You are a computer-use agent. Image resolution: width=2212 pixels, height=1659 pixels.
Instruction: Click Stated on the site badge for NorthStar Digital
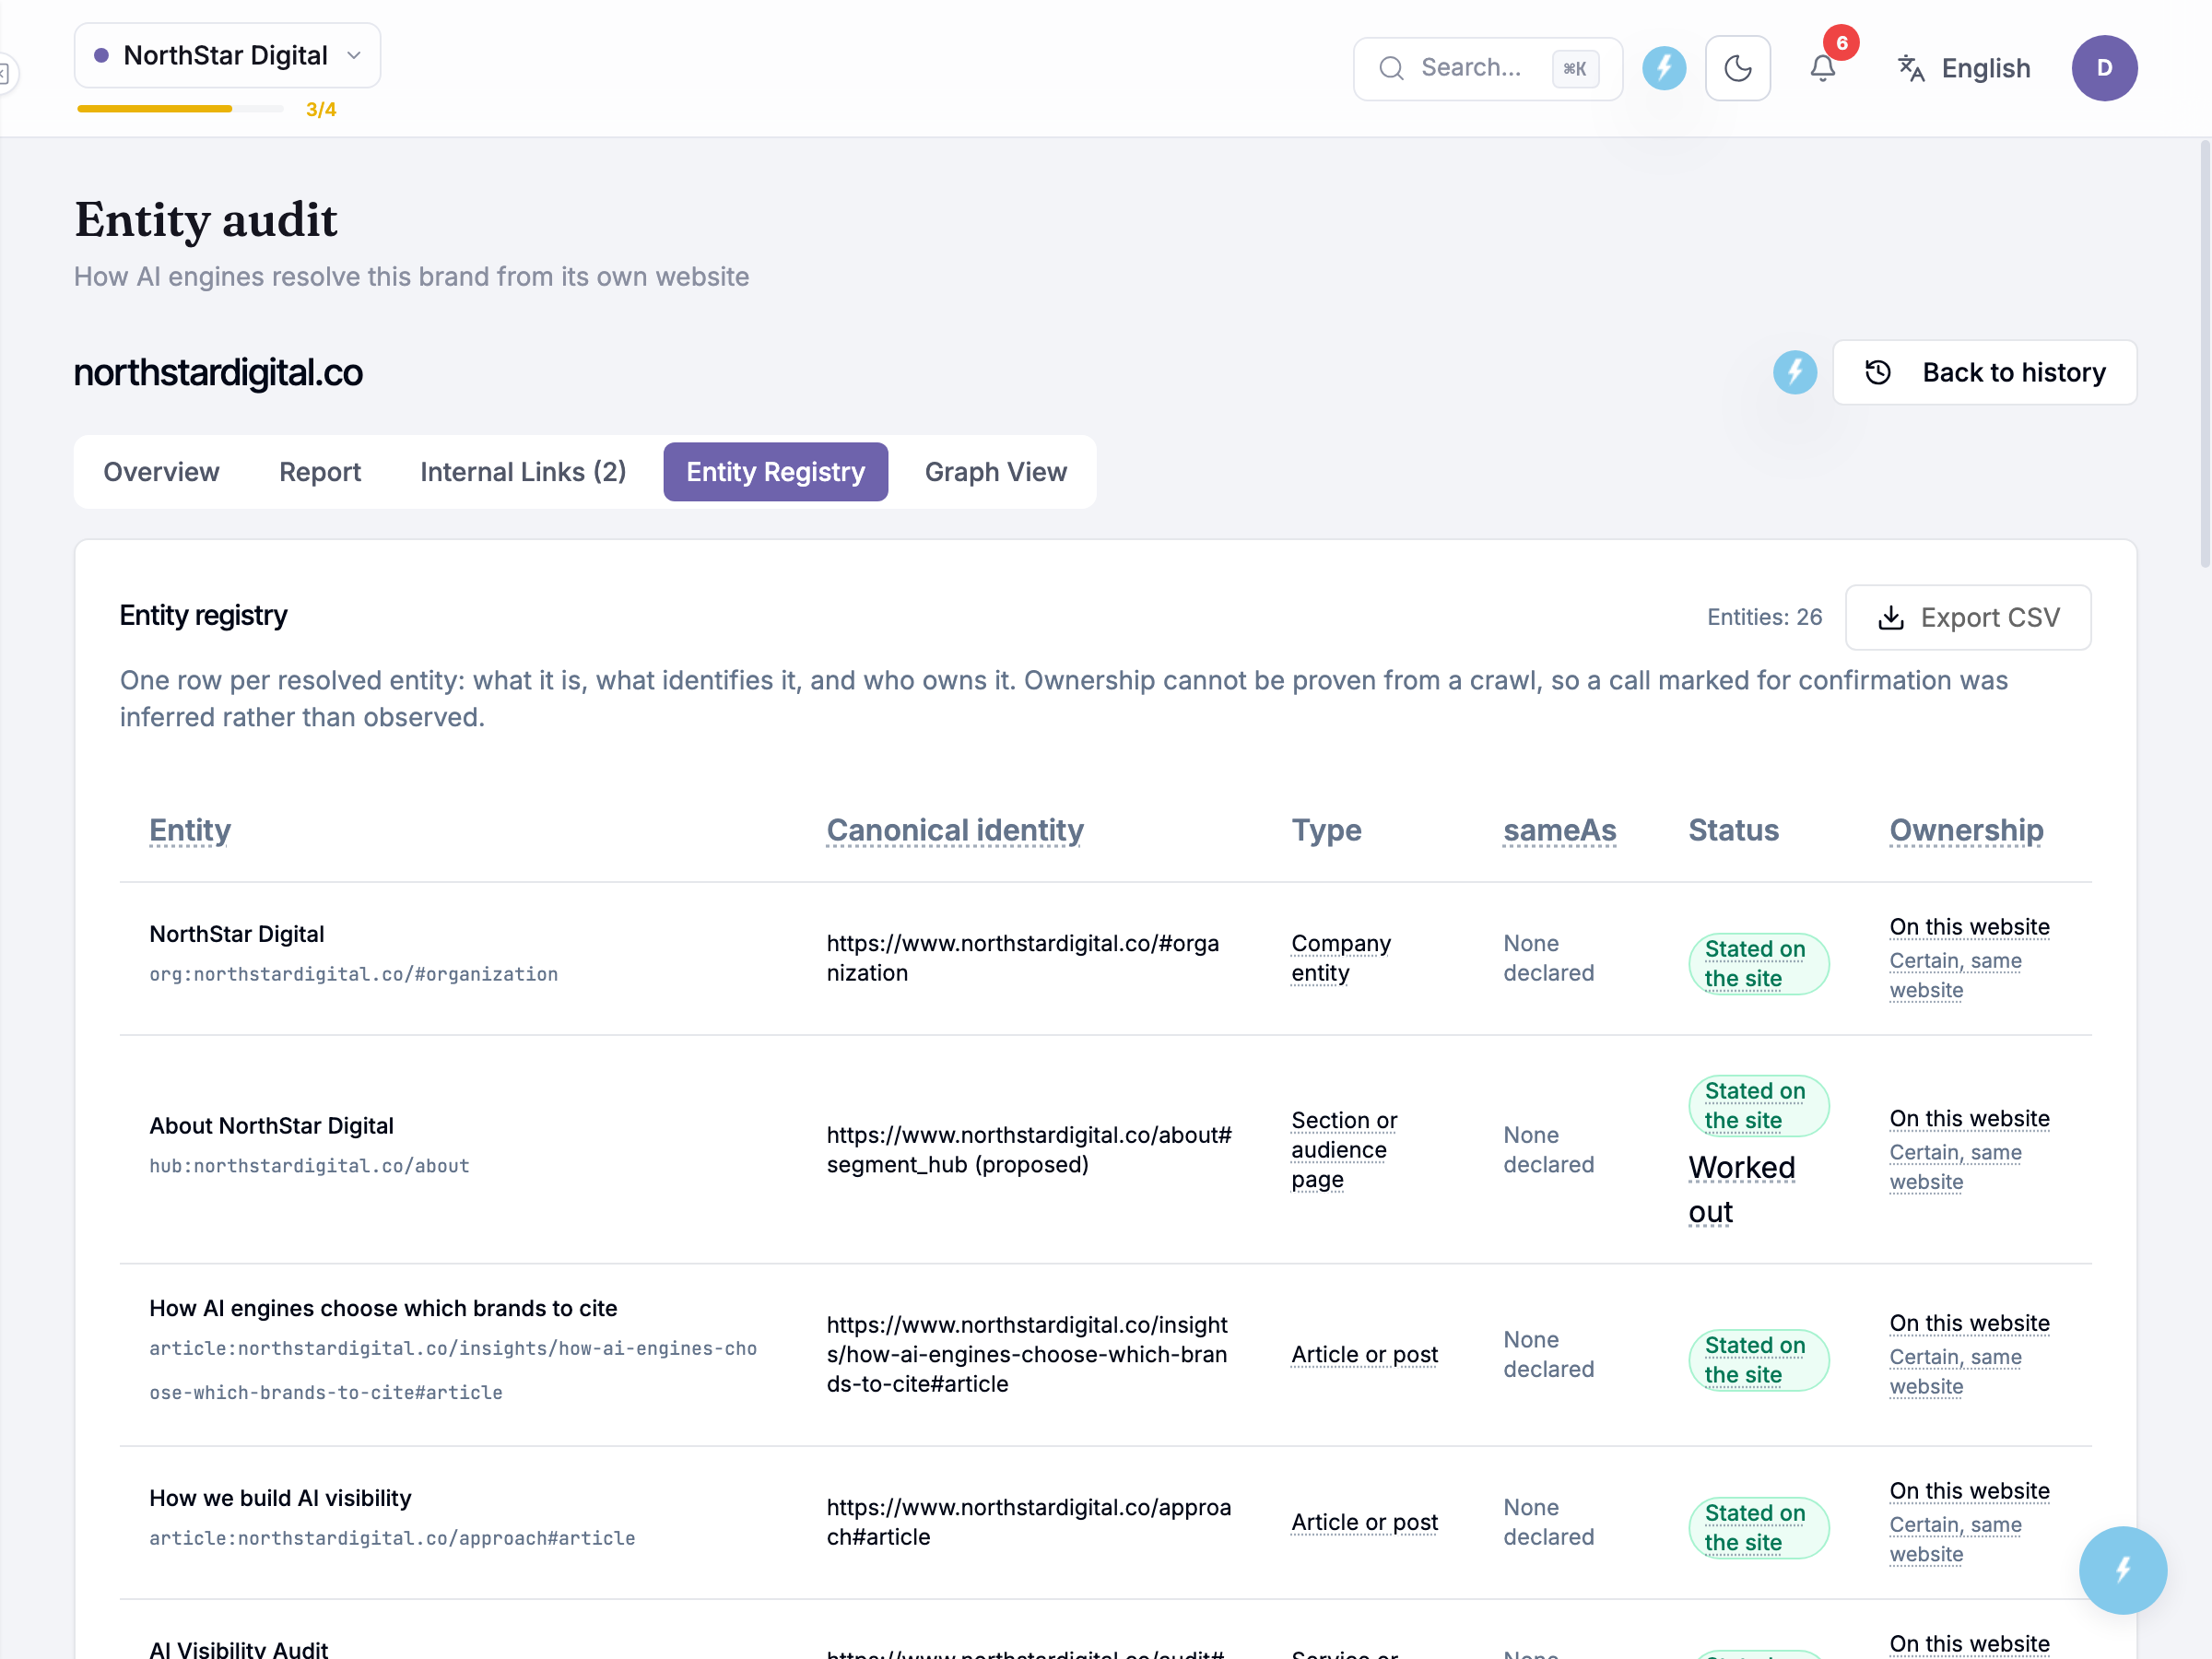(1758, 963)
